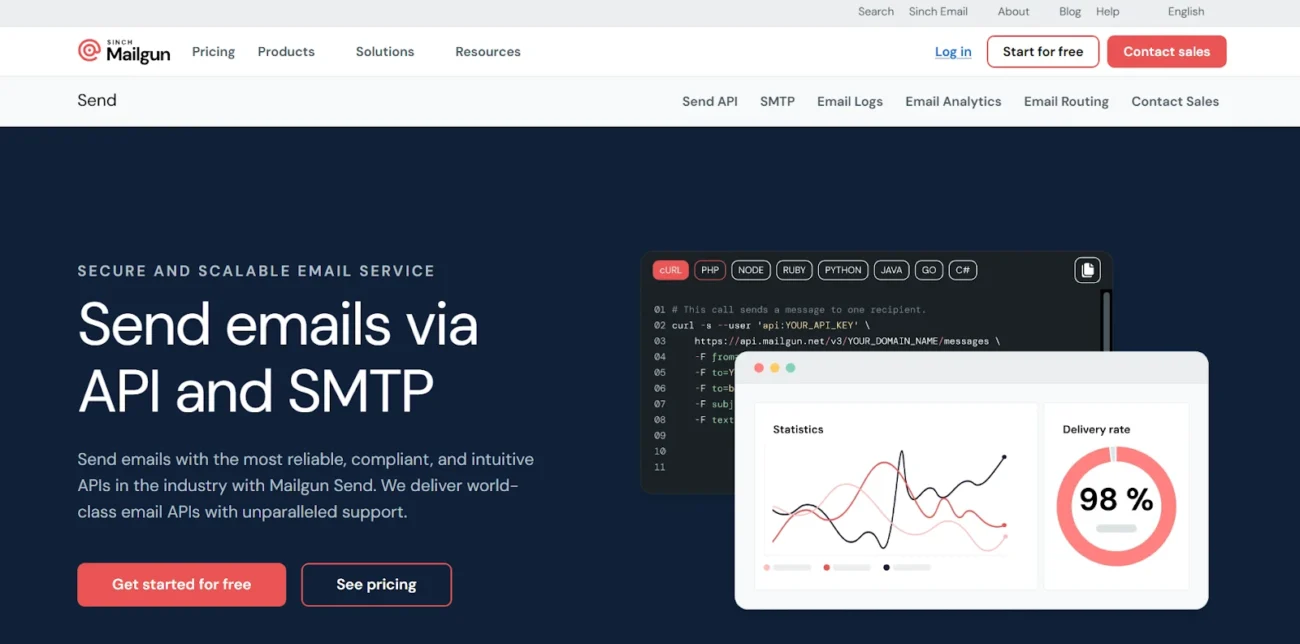Viewport: 1300px width, 644px height.
Task: Expand the Solutions menu
Action: pyautogui.click(x=385, y=52)
